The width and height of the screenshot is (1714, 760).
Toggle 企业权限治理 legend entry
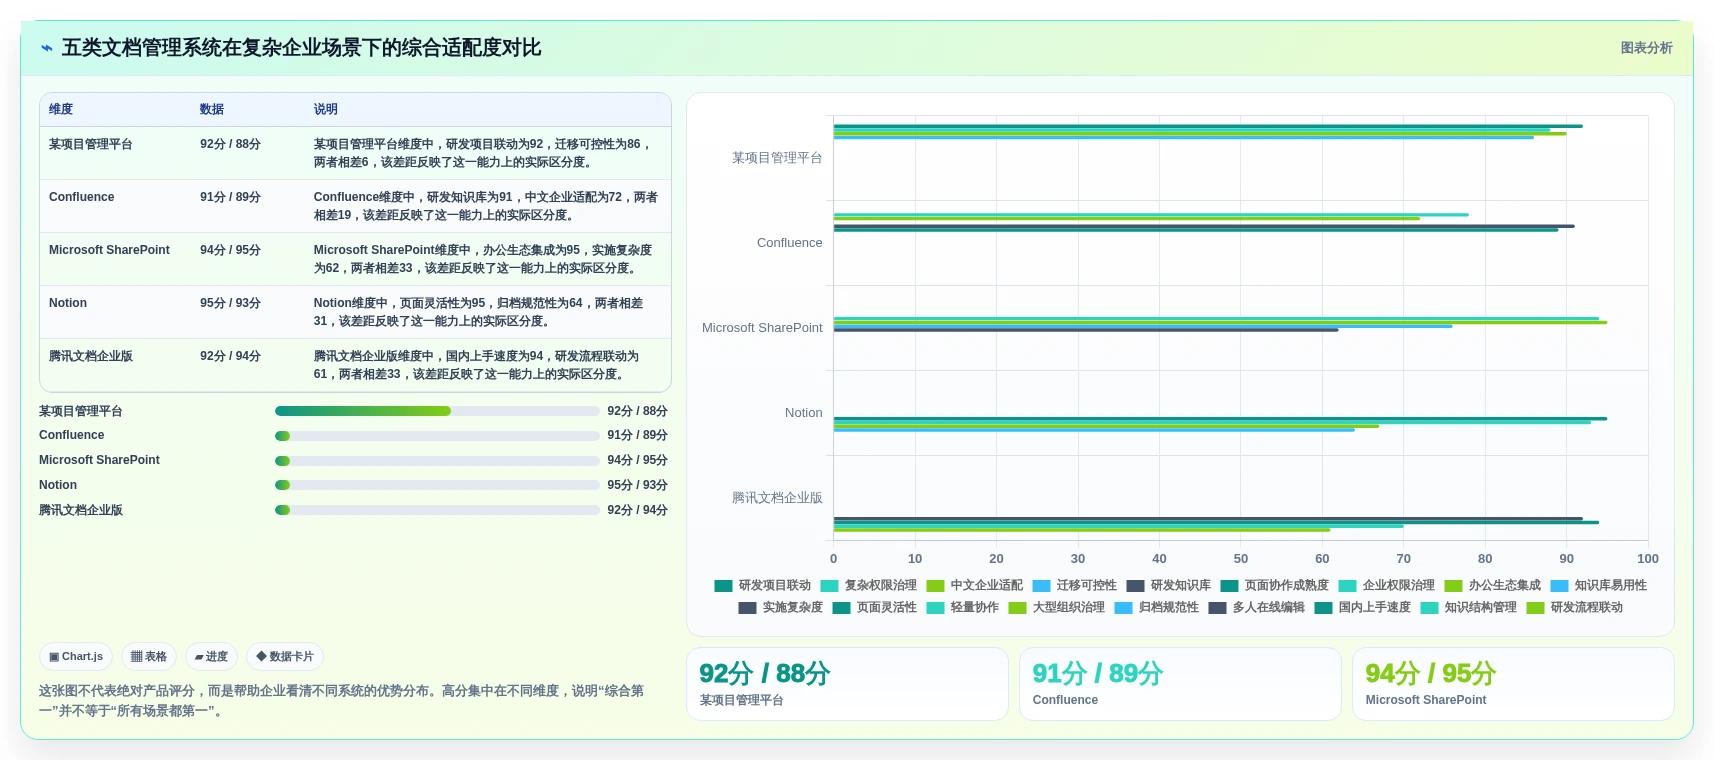(x=1387, y=586)
